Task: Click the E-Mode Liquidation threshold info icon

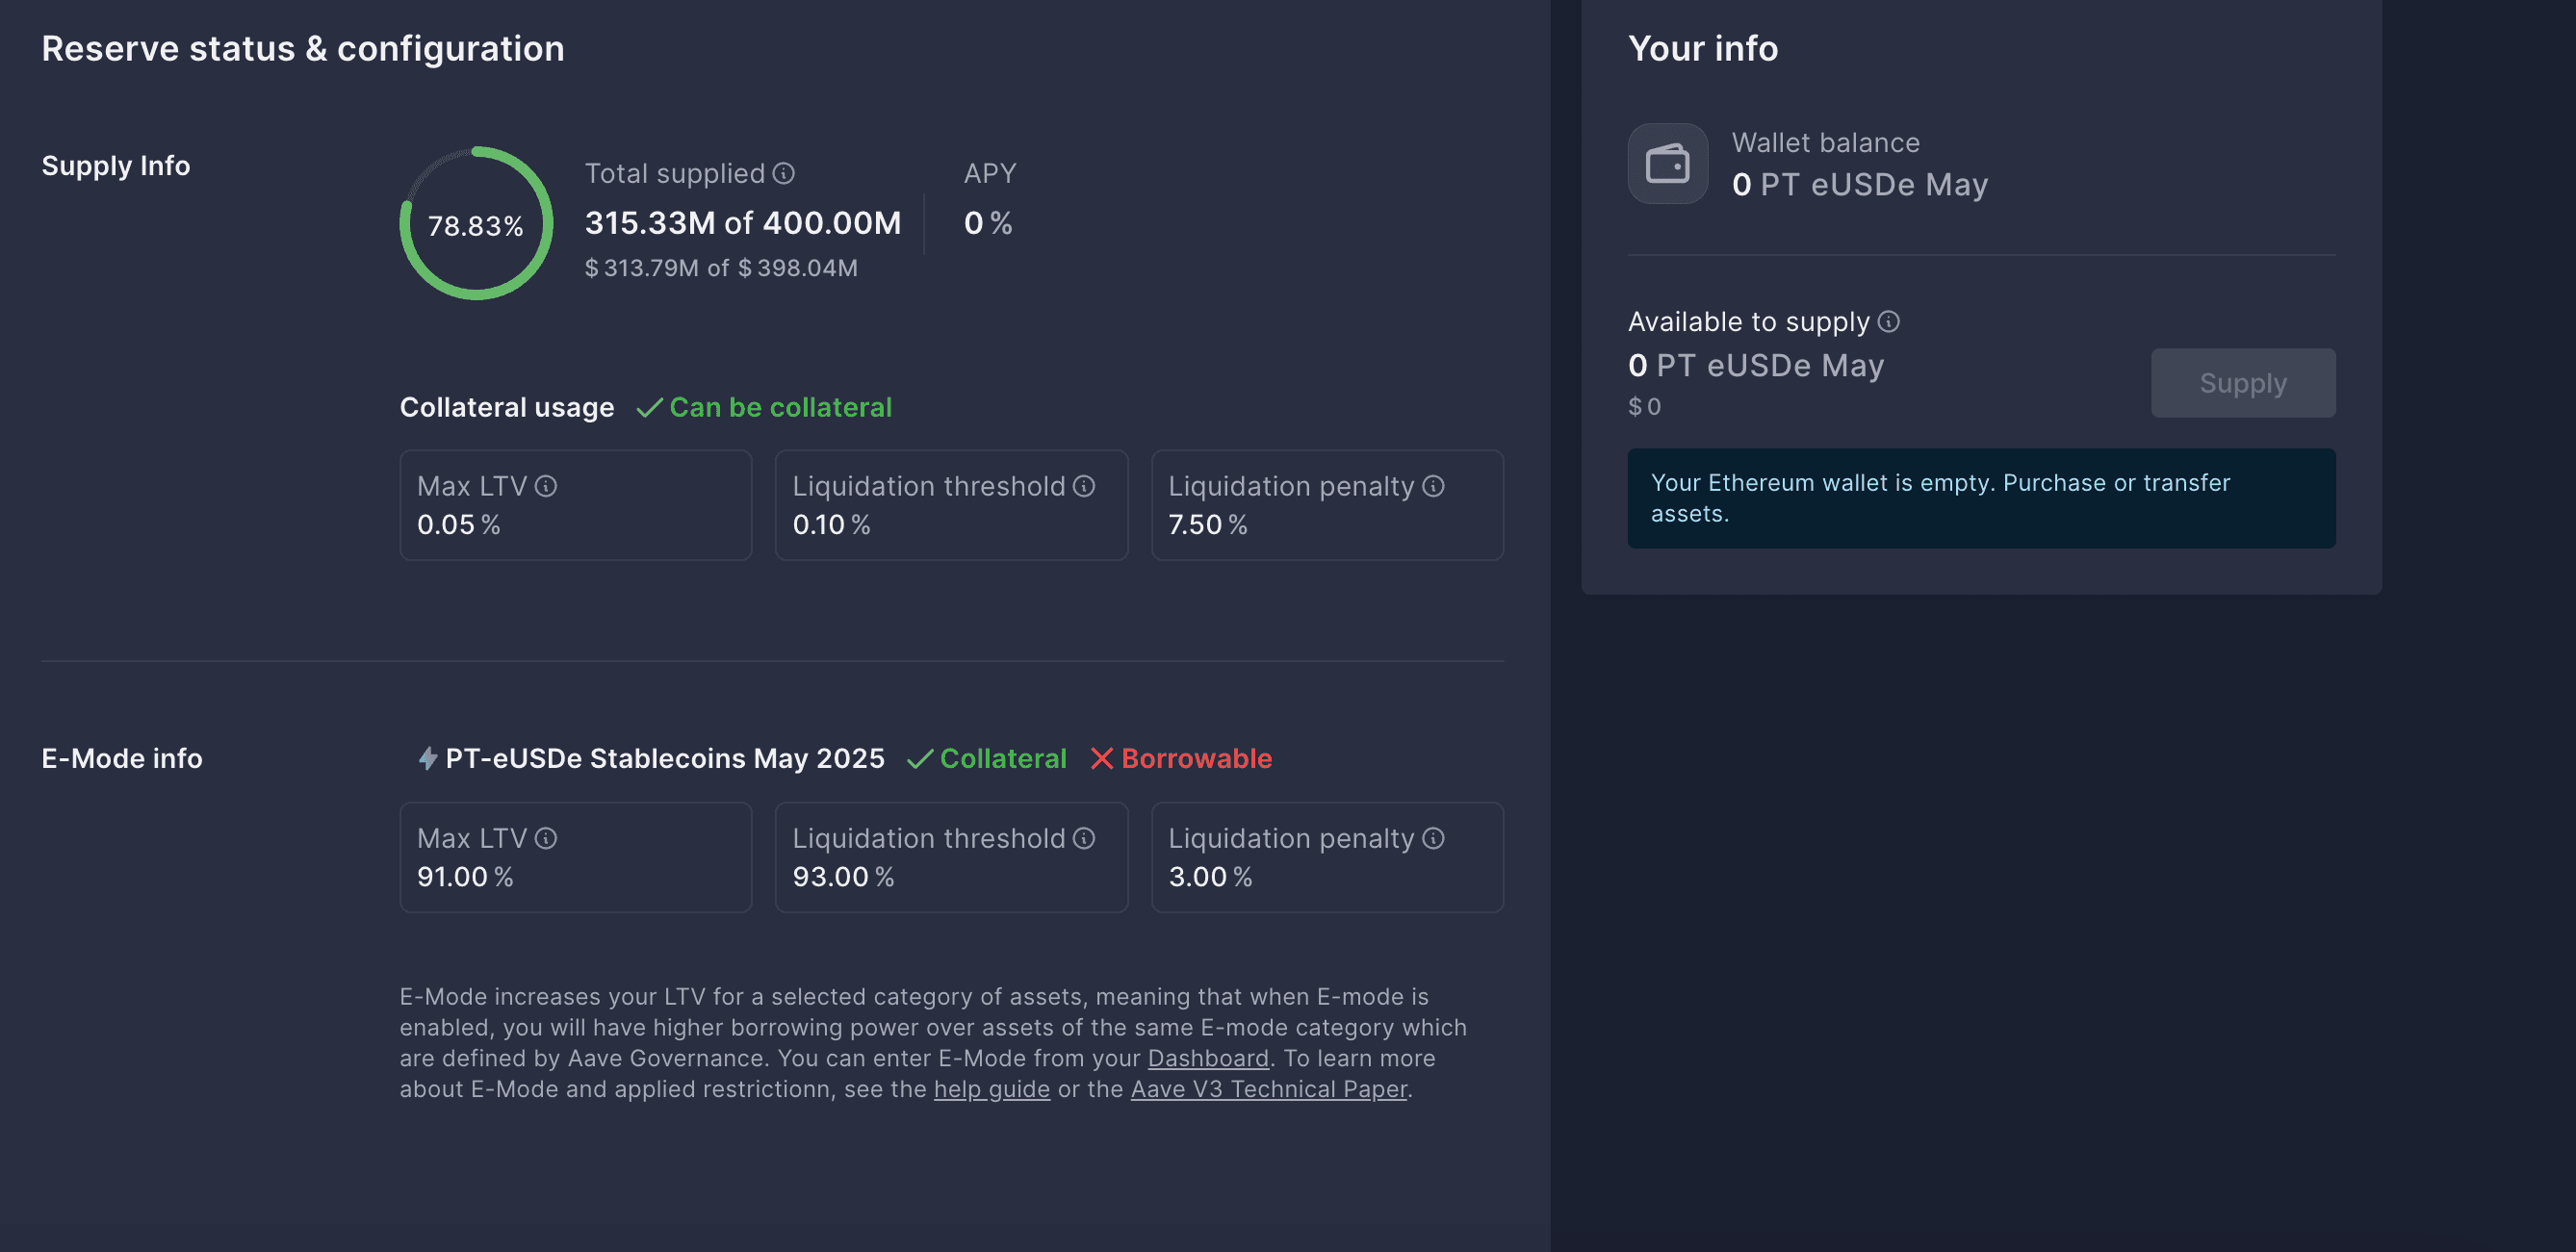Action: click(1084, 838)
